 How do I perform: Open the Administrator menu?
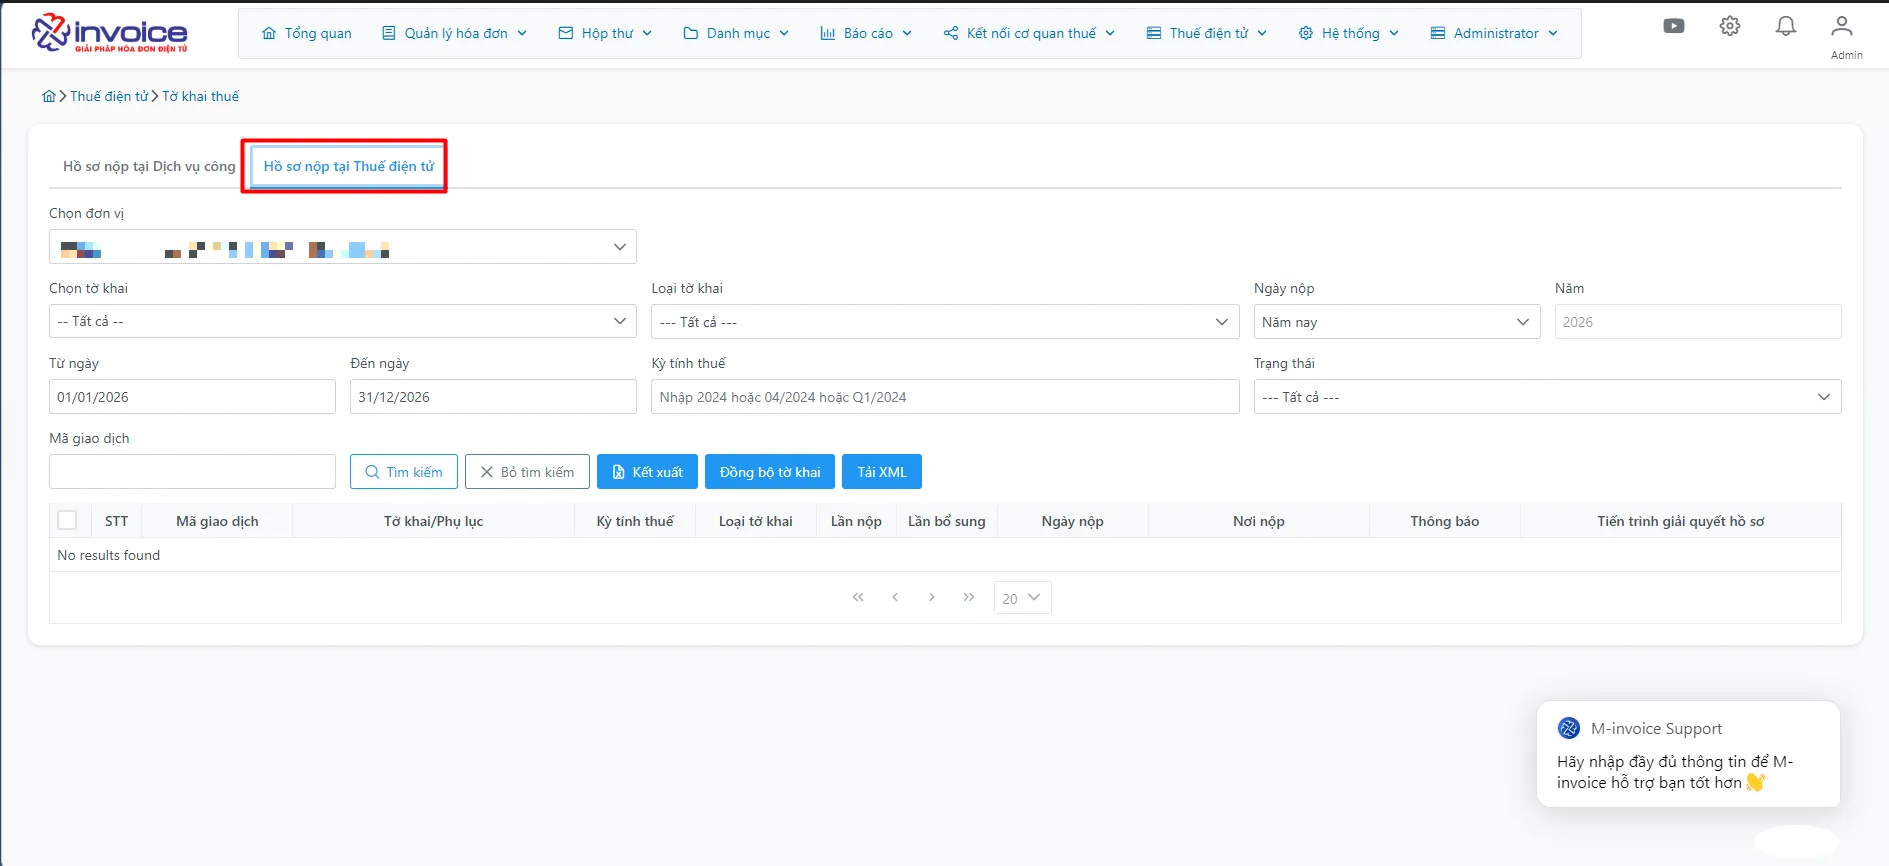1494,33
